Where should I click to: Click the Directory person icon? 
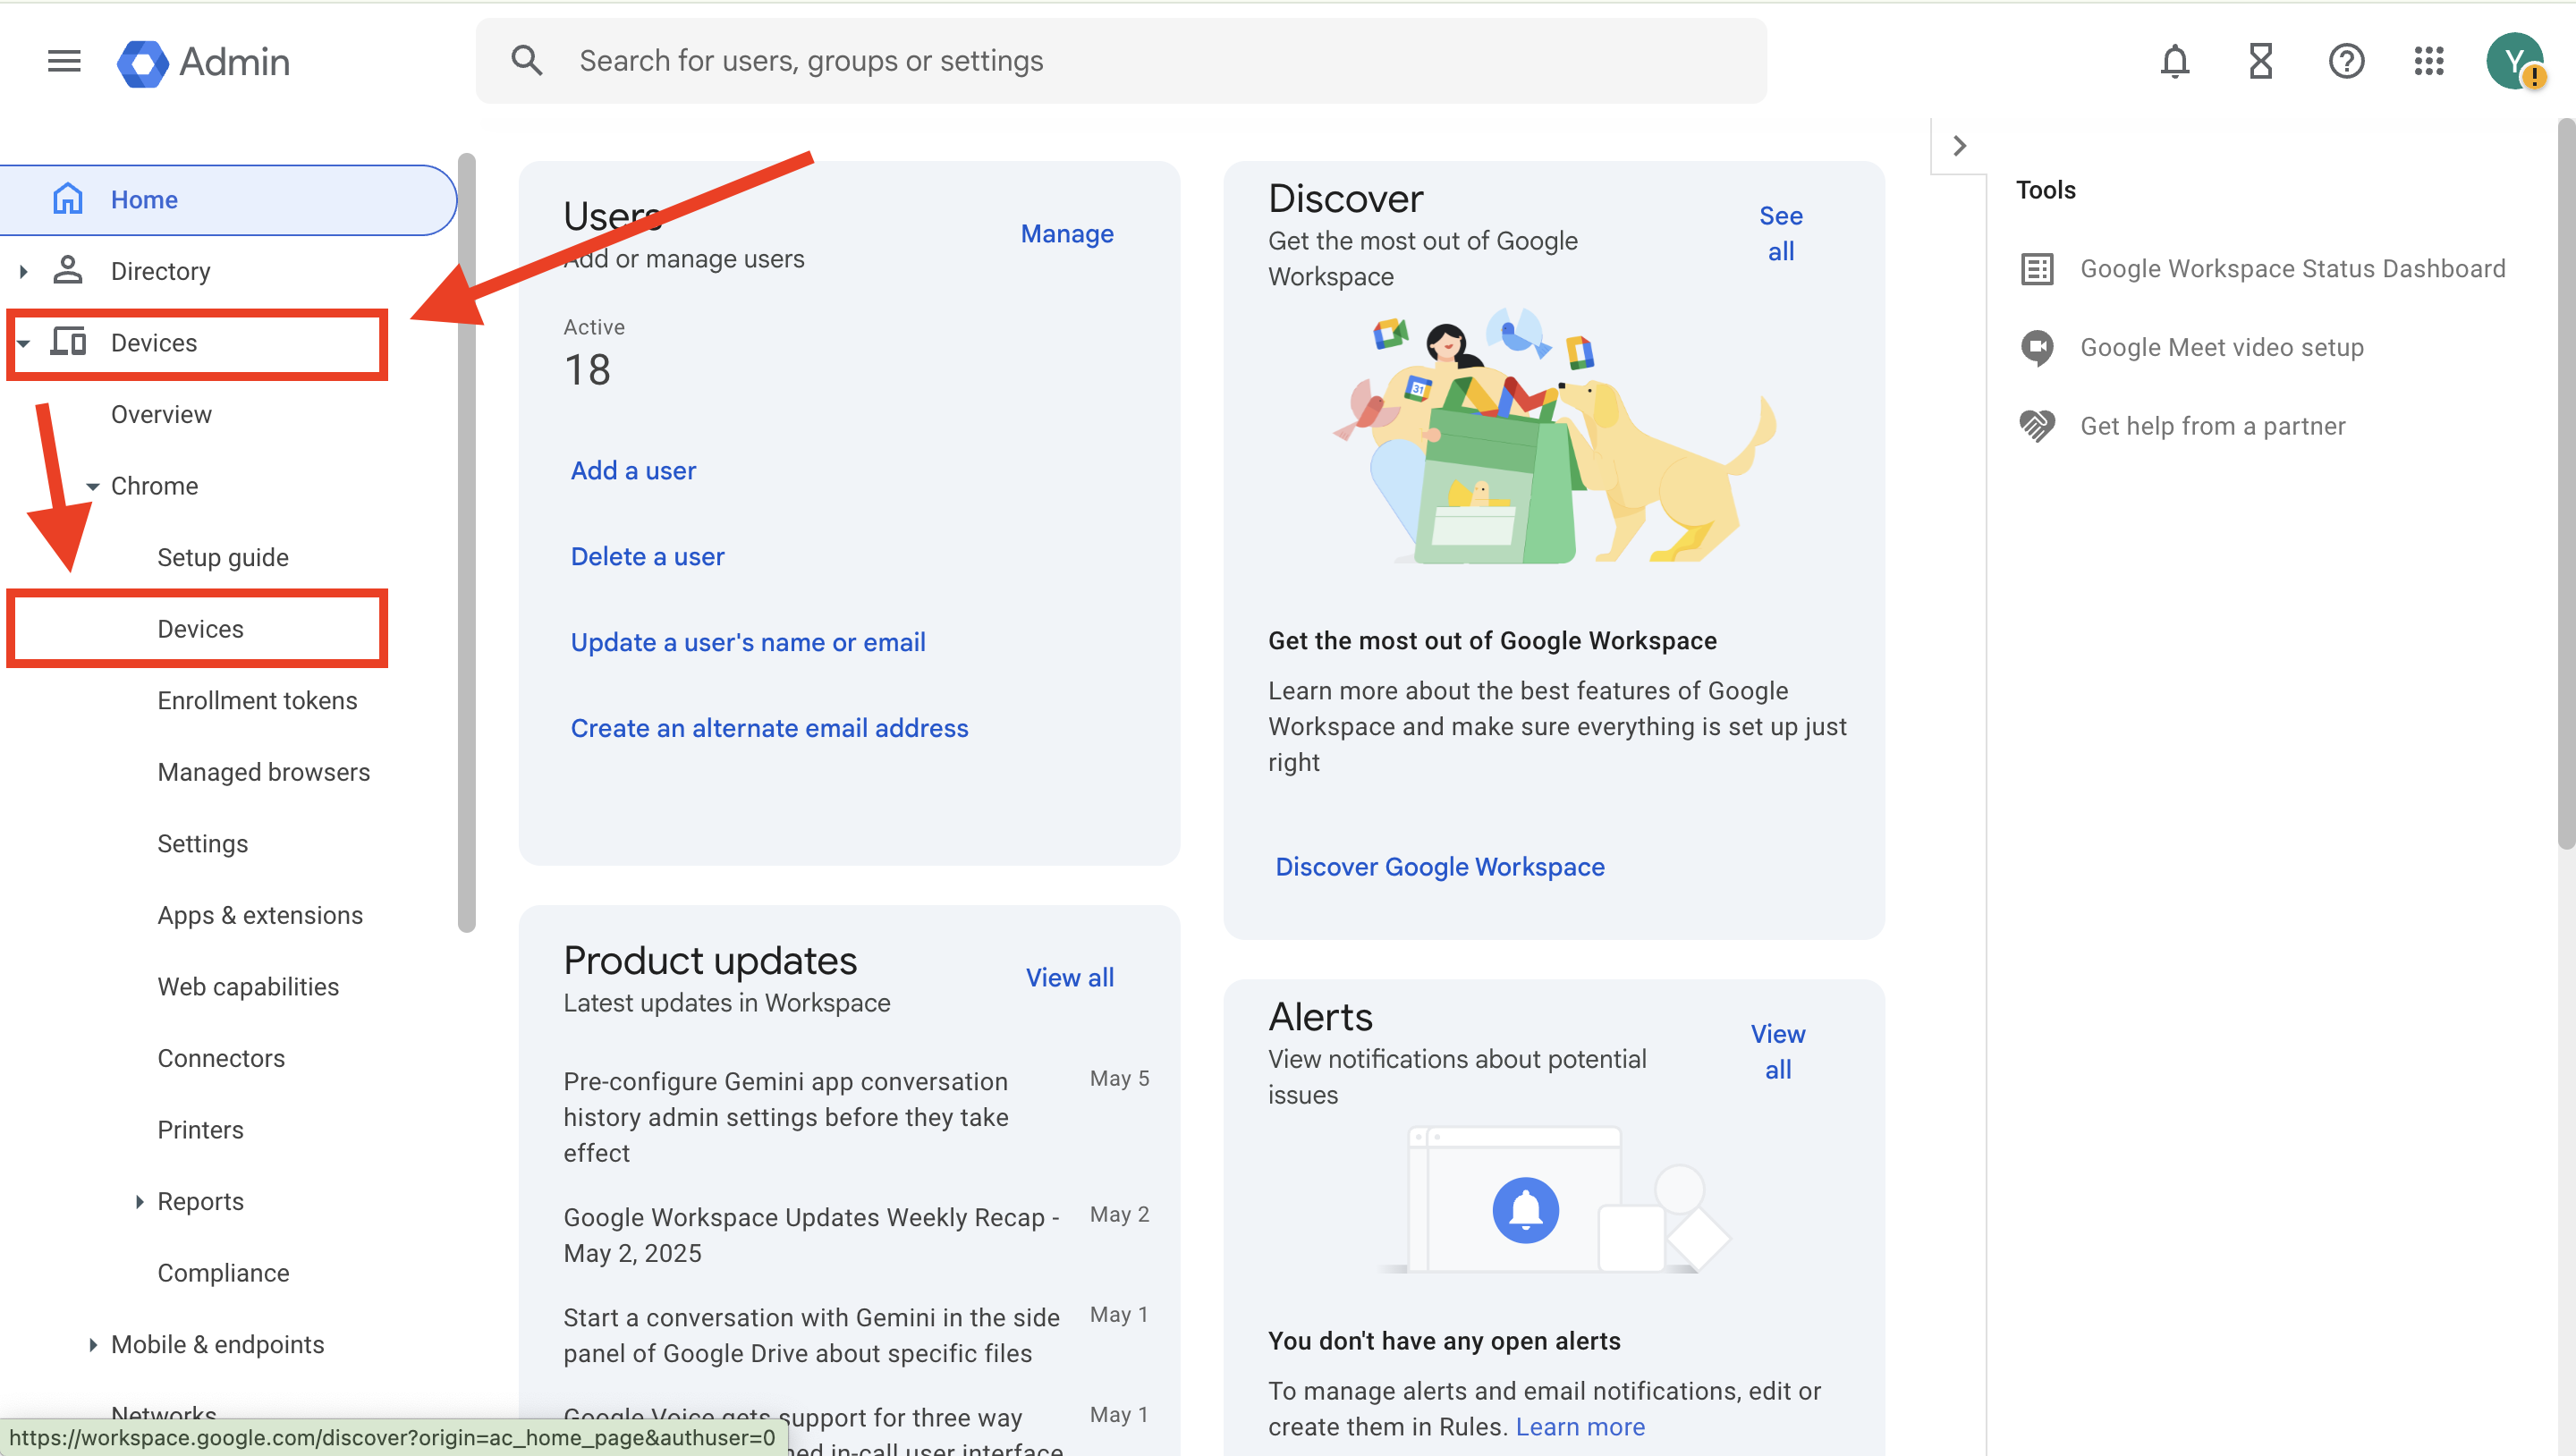click(x=67, y=270)
